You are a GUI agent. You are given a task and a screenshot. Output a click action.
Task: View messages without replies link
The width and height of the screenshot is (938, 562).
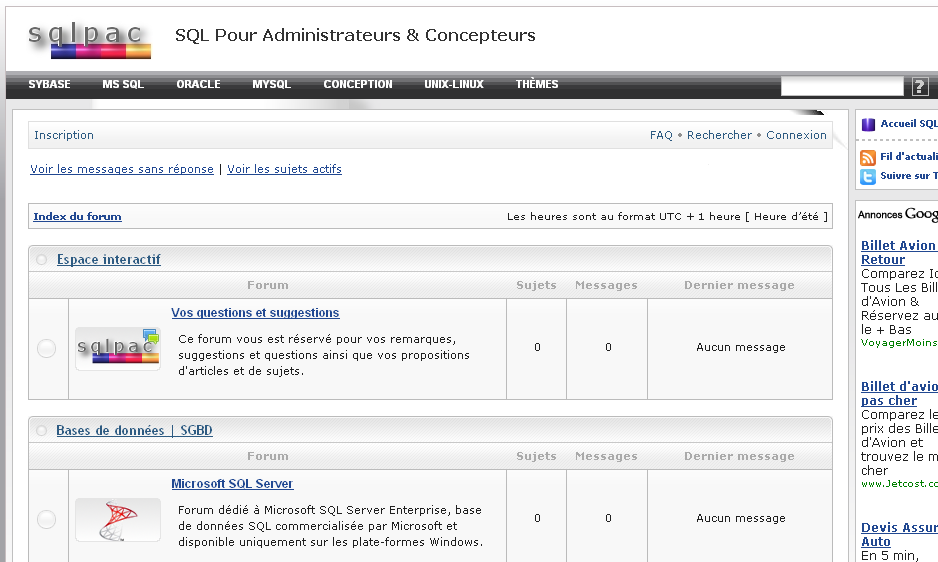122,170
